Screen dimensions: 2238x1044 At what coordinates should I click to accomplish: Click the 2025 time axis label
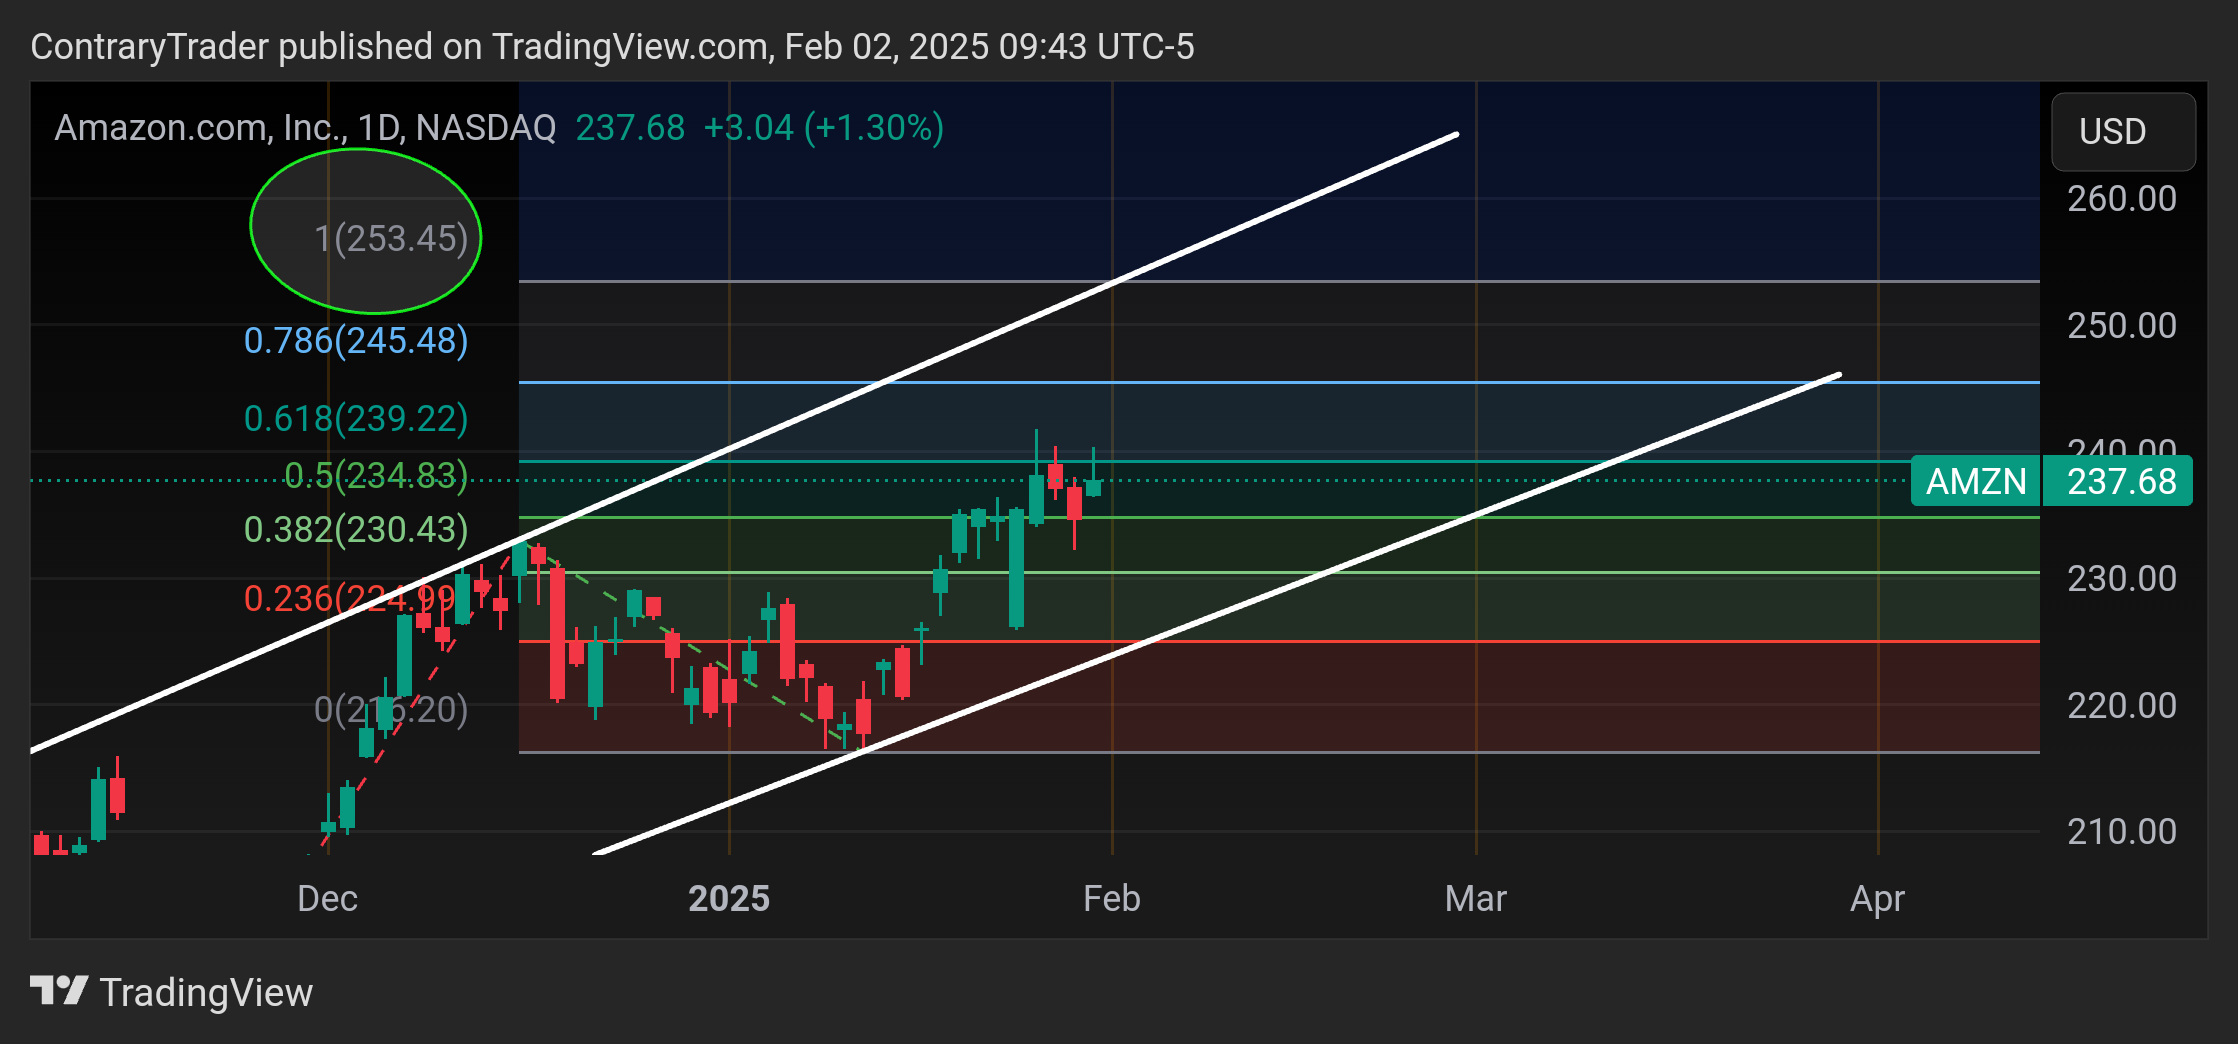pyautogui.click(x=729, y=898)
